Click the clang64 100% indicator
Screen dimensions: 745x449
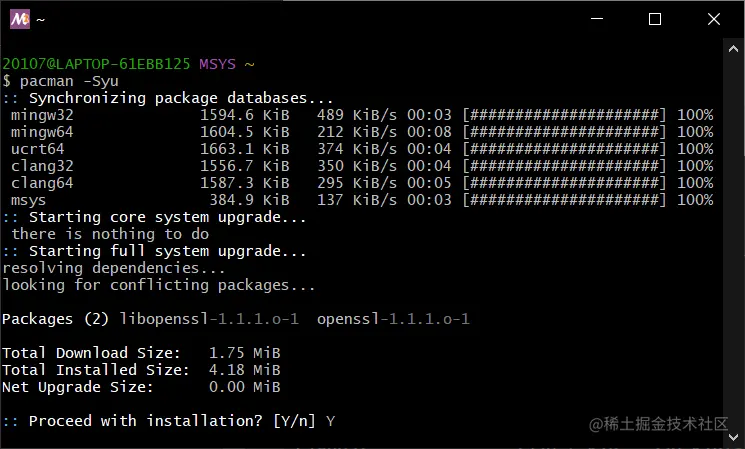695,183
